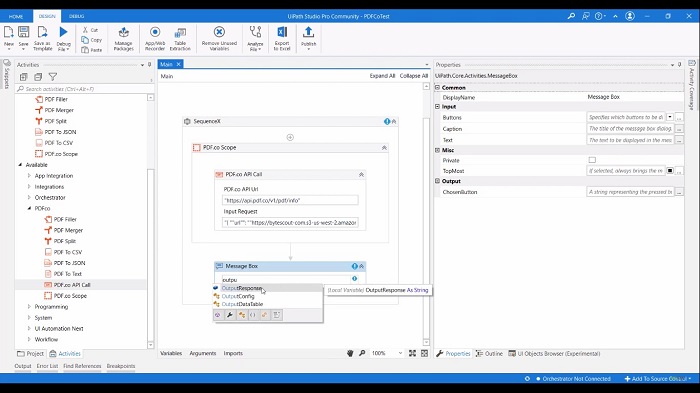The height and width of the screenshot is (393, 700).
Task: Open Analyze File tool
Action: click(x=255, y=38)
